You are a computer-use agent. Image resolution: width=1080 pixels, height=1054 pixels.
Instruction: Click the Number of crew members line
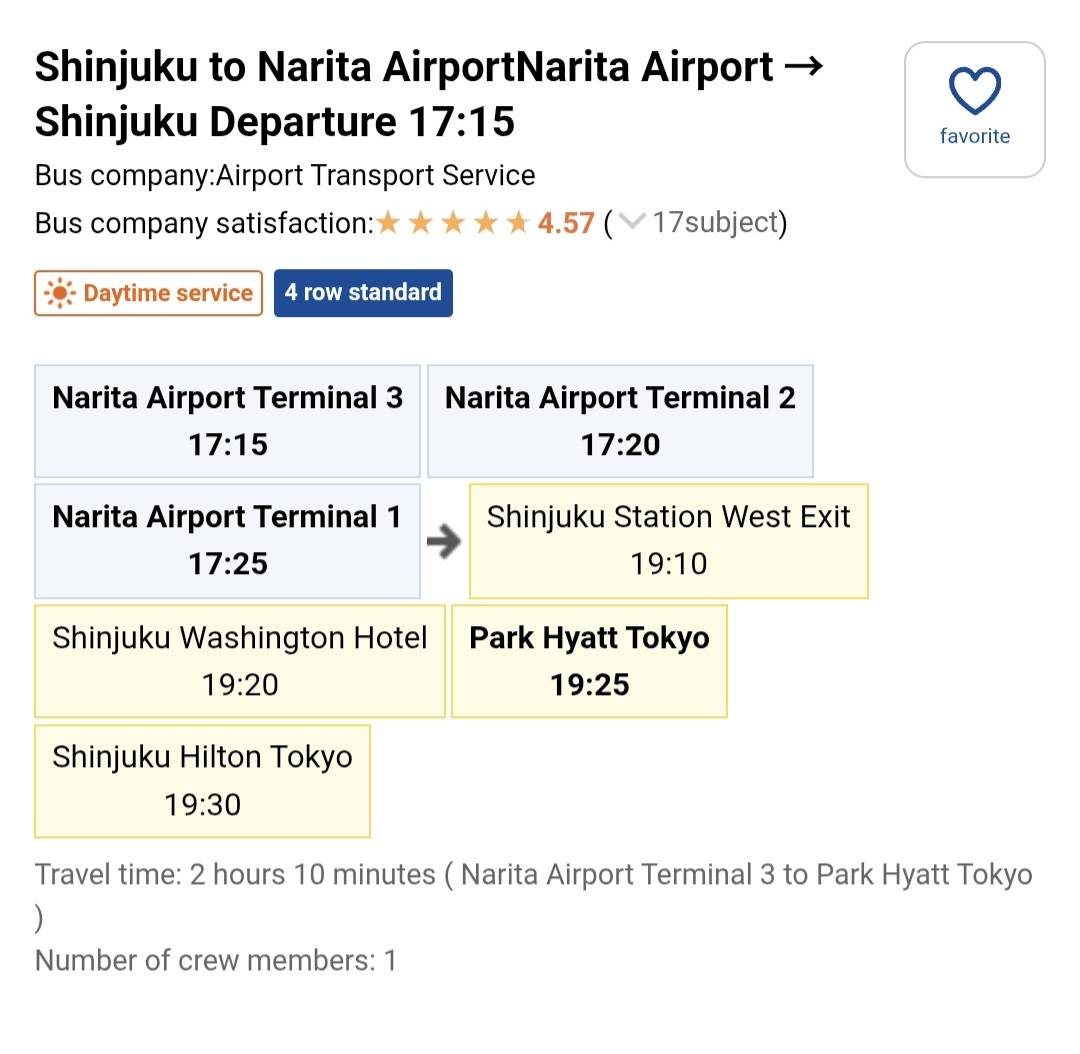[216, 961]
